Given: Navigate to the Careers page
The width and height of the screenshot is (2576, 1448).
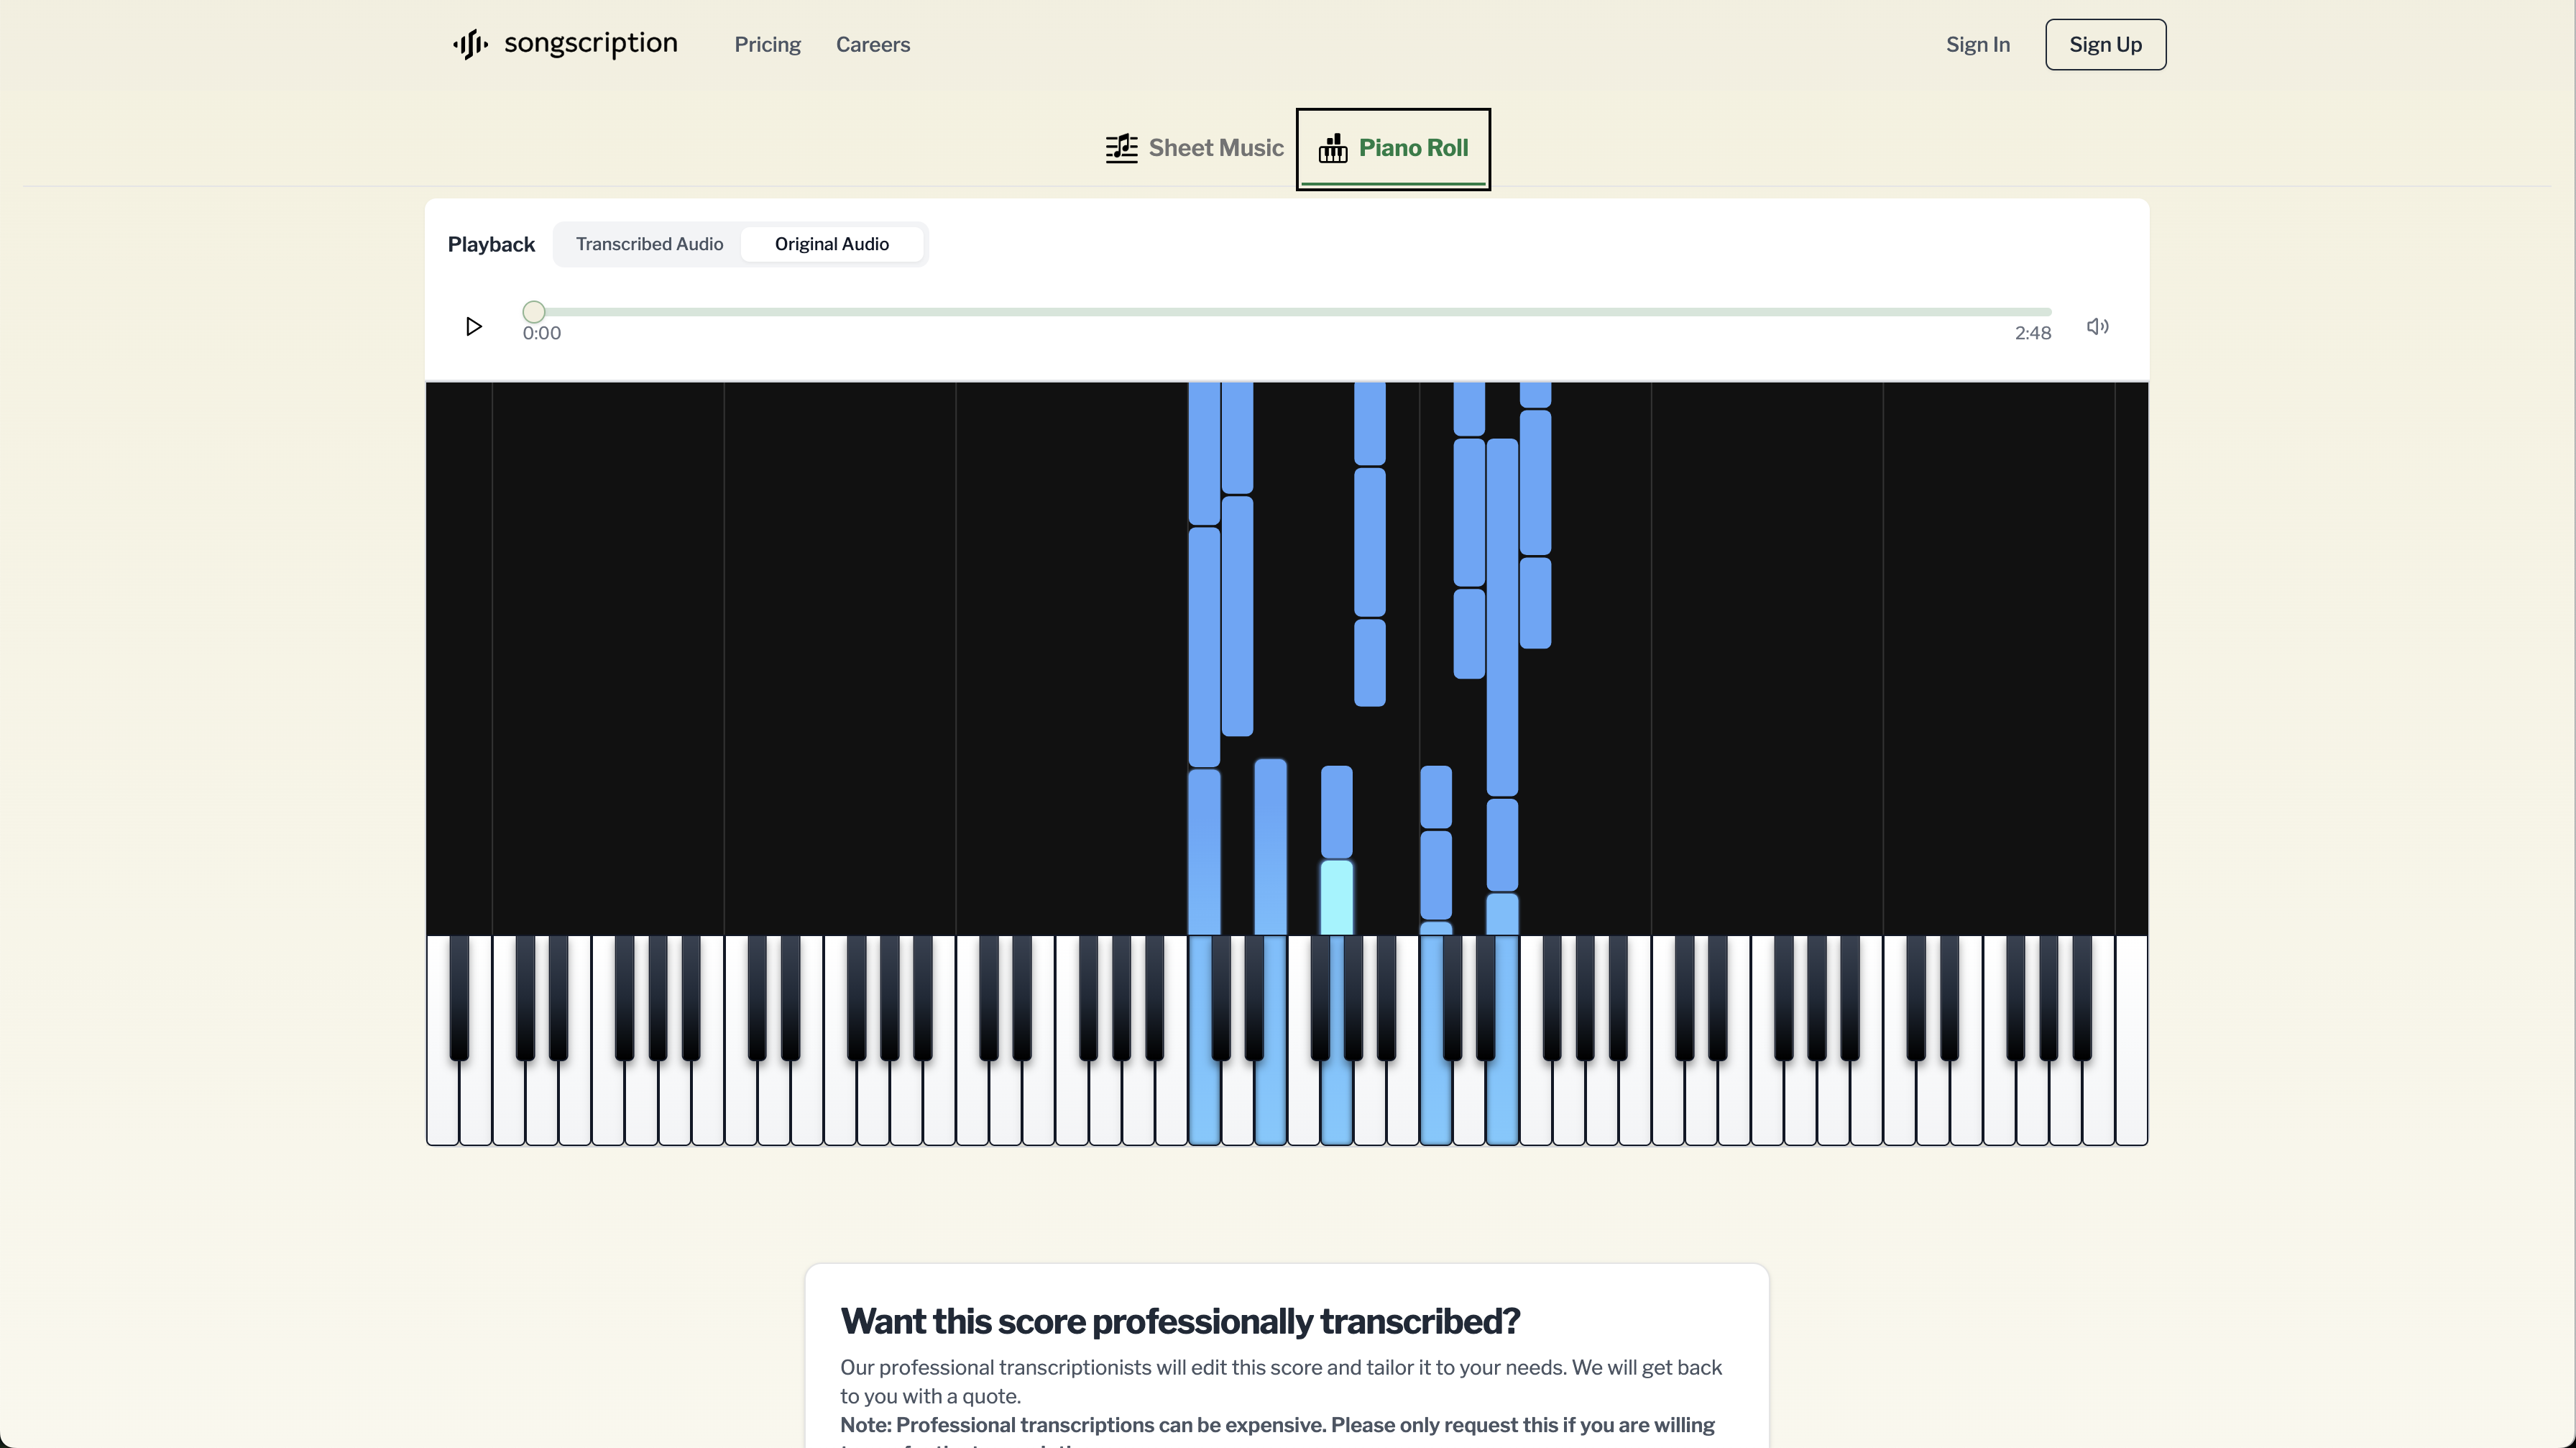Looking at the screenshot, I should (x=872, y=44).
